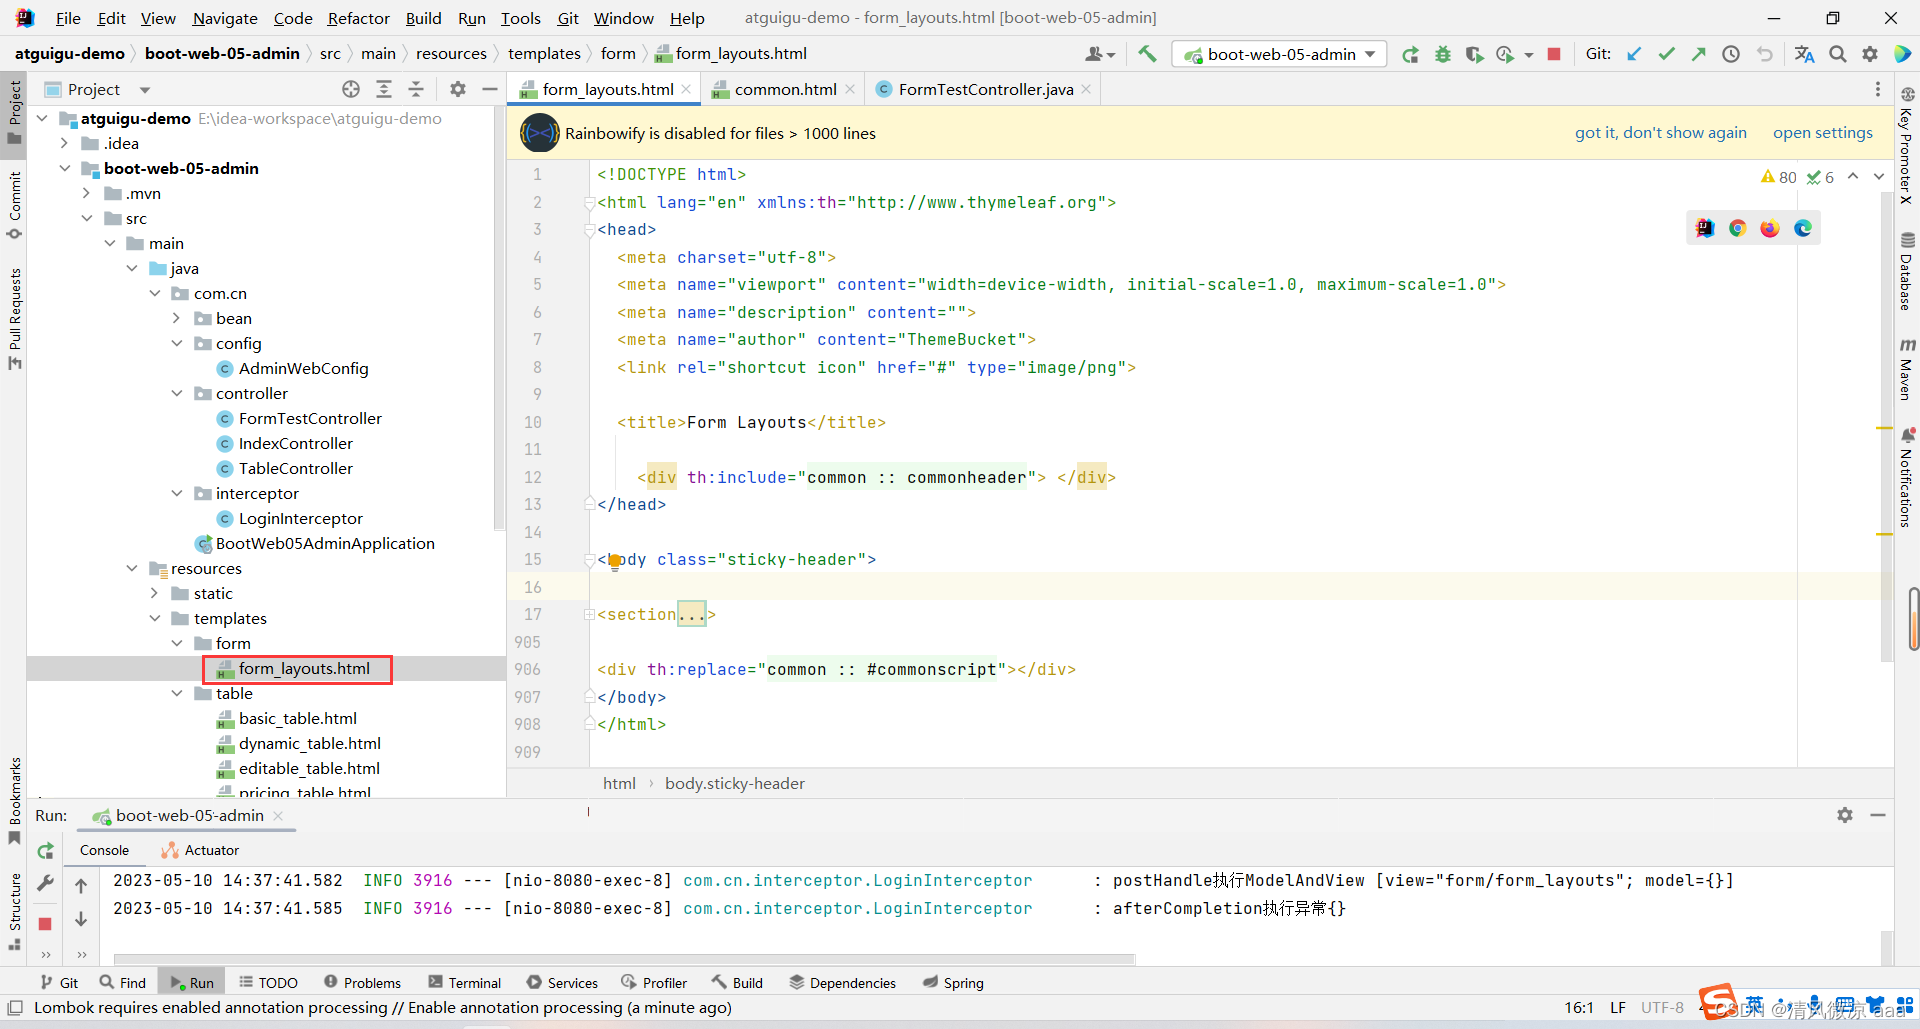Screen dimensions: 1920x1029
Task: Click 'got it, don't show again' link
Action: pyautogui.click(x=1660, y=133)
